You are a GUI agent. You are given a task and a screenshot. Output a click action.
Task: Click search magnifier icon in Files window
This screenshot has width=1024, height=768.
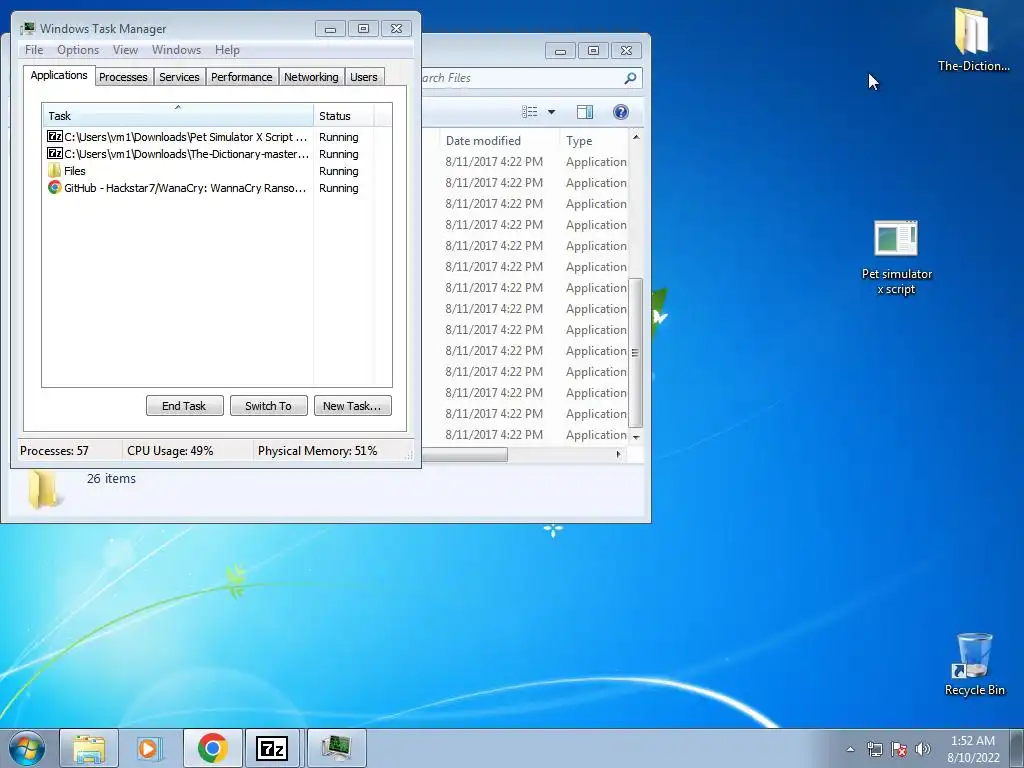click(630, 78)
